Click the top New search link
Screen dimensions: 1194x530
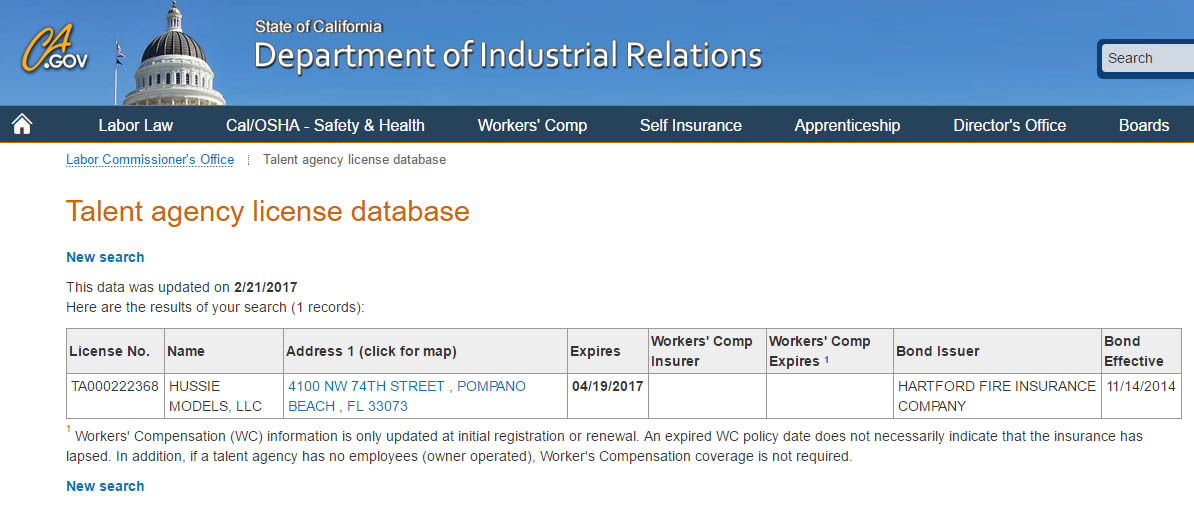(x=105, y=257)
